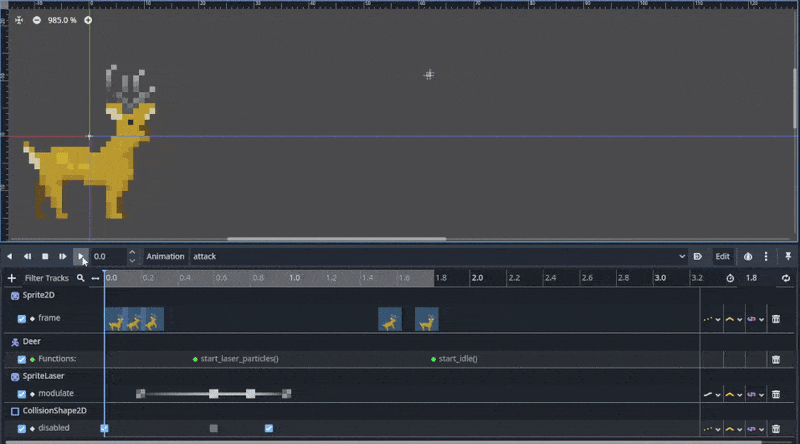Select the disabled keyframe checkbox at 0.0
The width and height of the screenshot is (800, 444).
(104, 428)
